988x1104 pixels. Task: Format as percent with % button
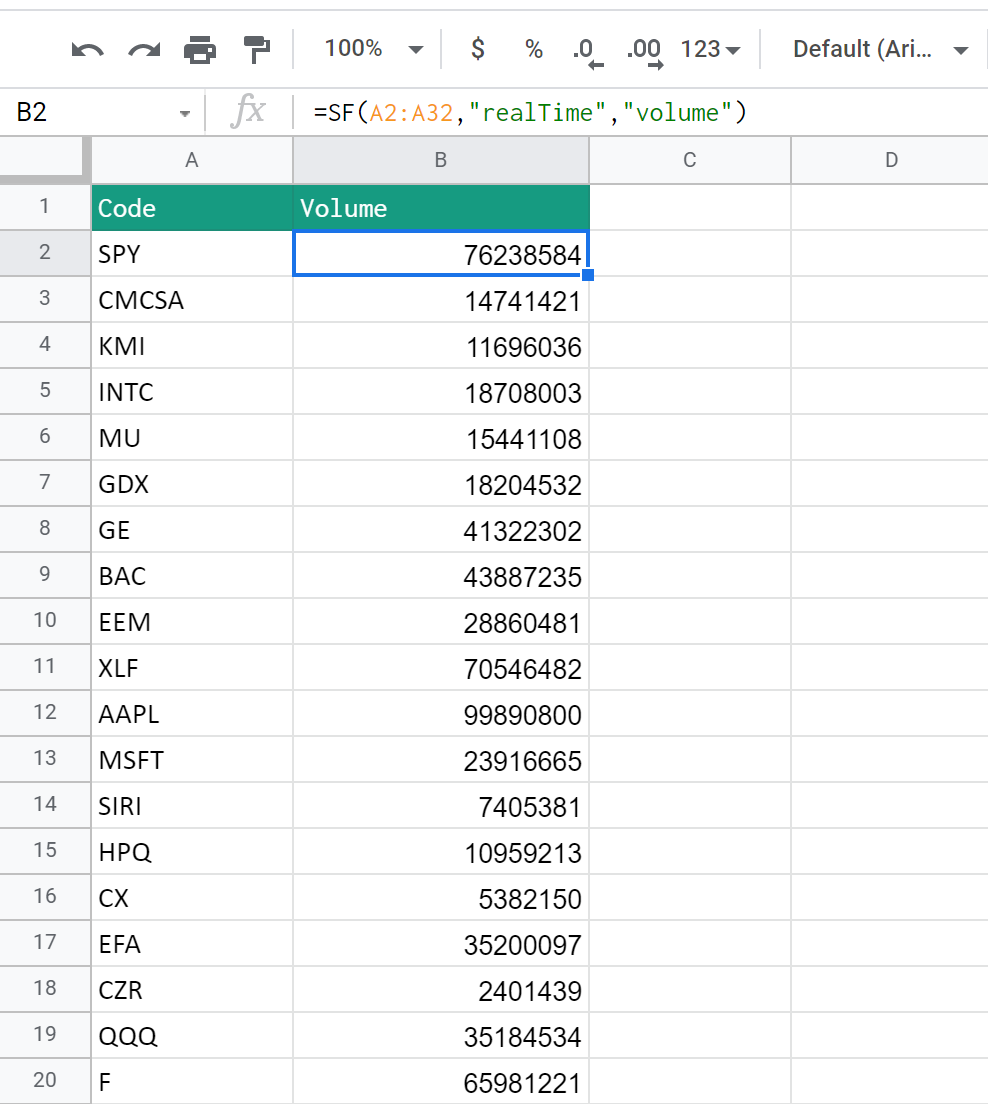[534, 49]
